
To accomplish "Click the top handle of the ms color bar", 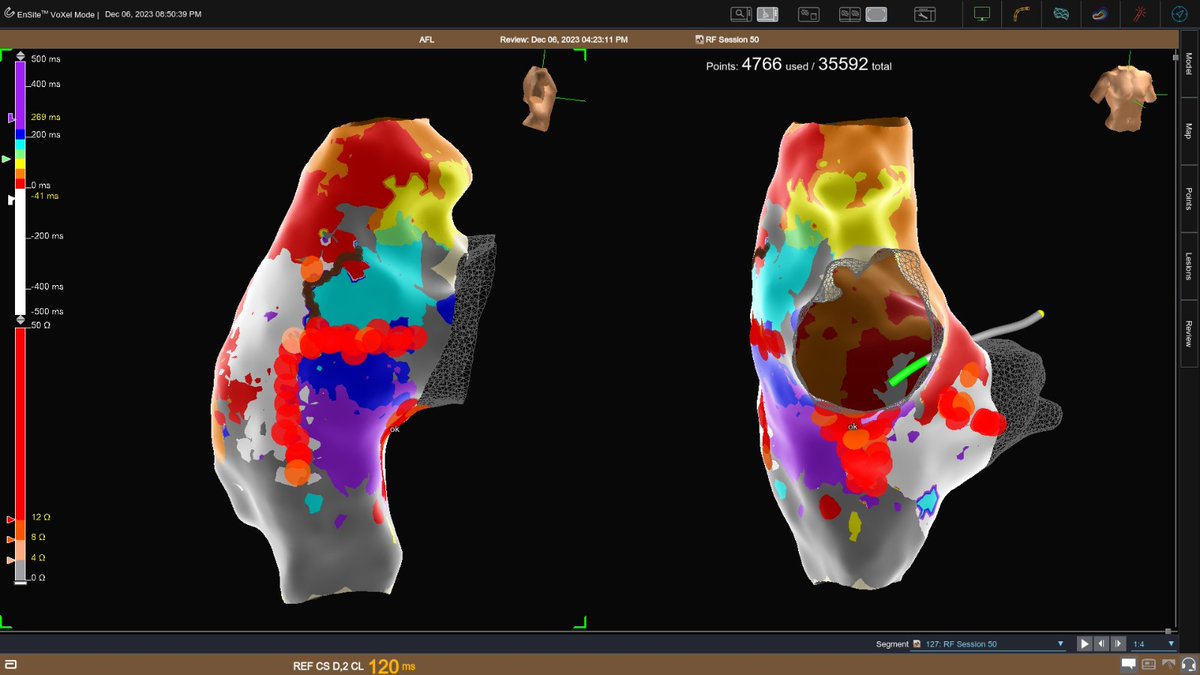I will tap(20, 56).
